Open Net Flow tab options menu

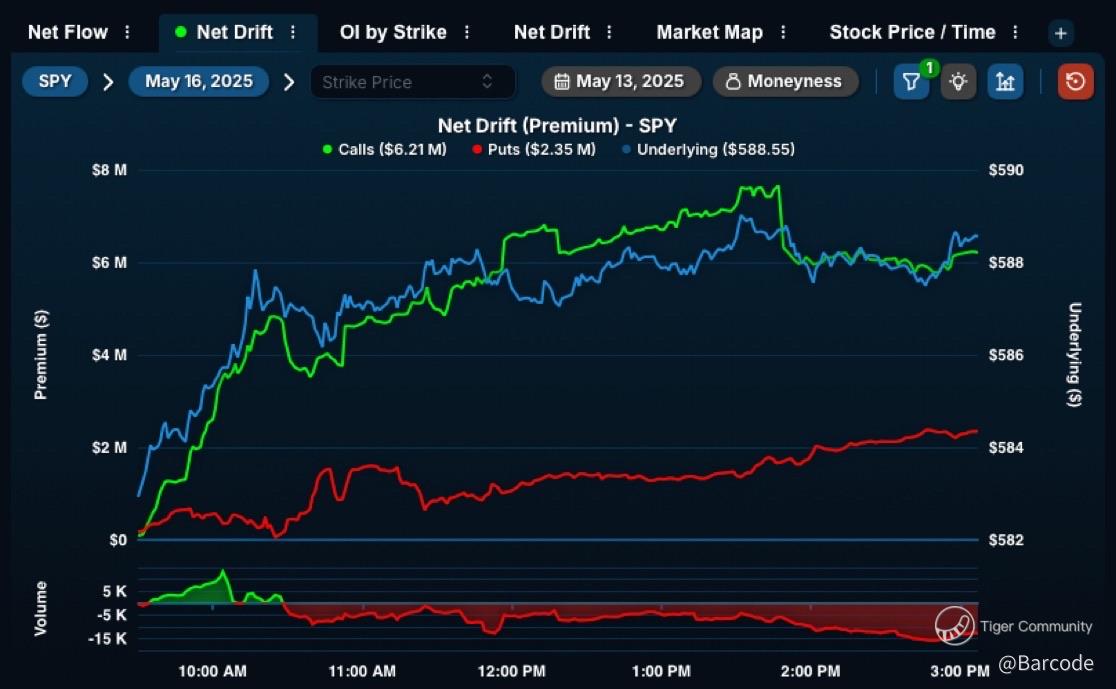point(127,33)
